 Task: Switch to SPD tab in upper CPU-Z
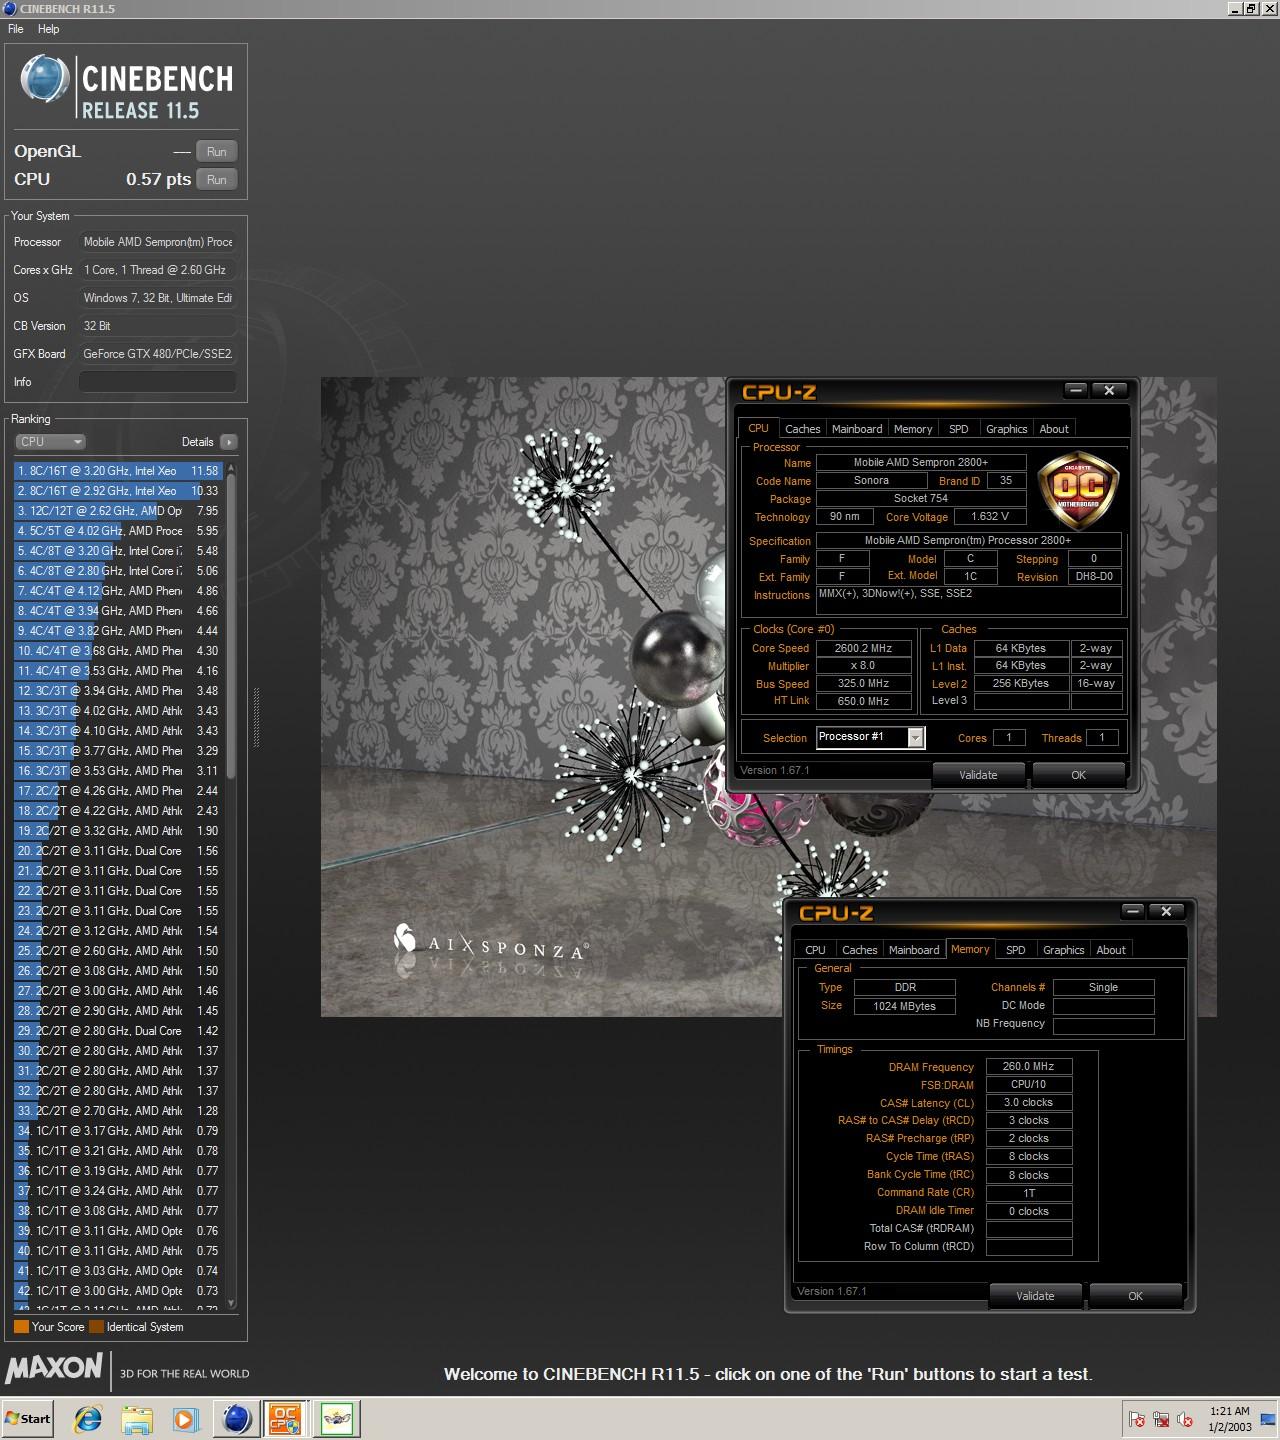pyautogui.click(x=959, y=428)
